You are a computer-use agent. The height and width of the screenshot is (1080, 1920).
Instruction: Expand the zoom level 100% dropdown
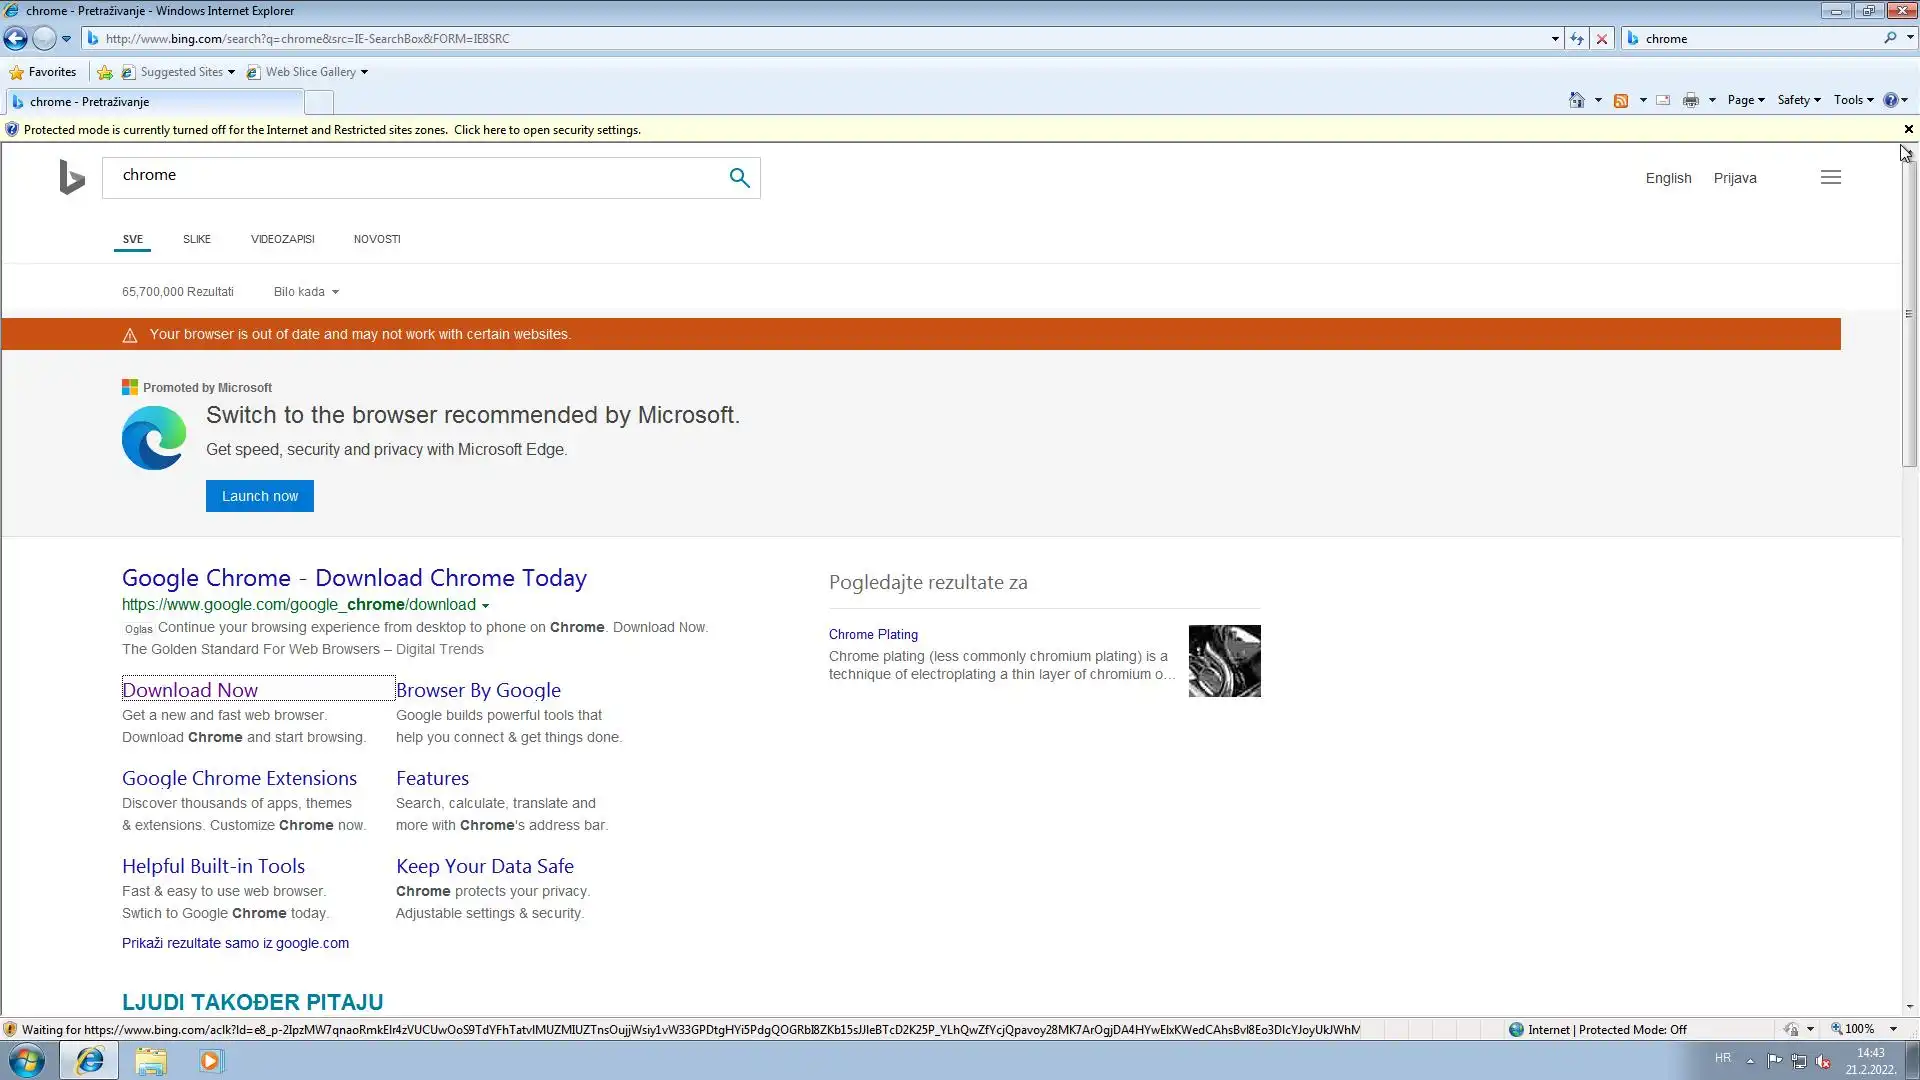click(1892, 1029)
